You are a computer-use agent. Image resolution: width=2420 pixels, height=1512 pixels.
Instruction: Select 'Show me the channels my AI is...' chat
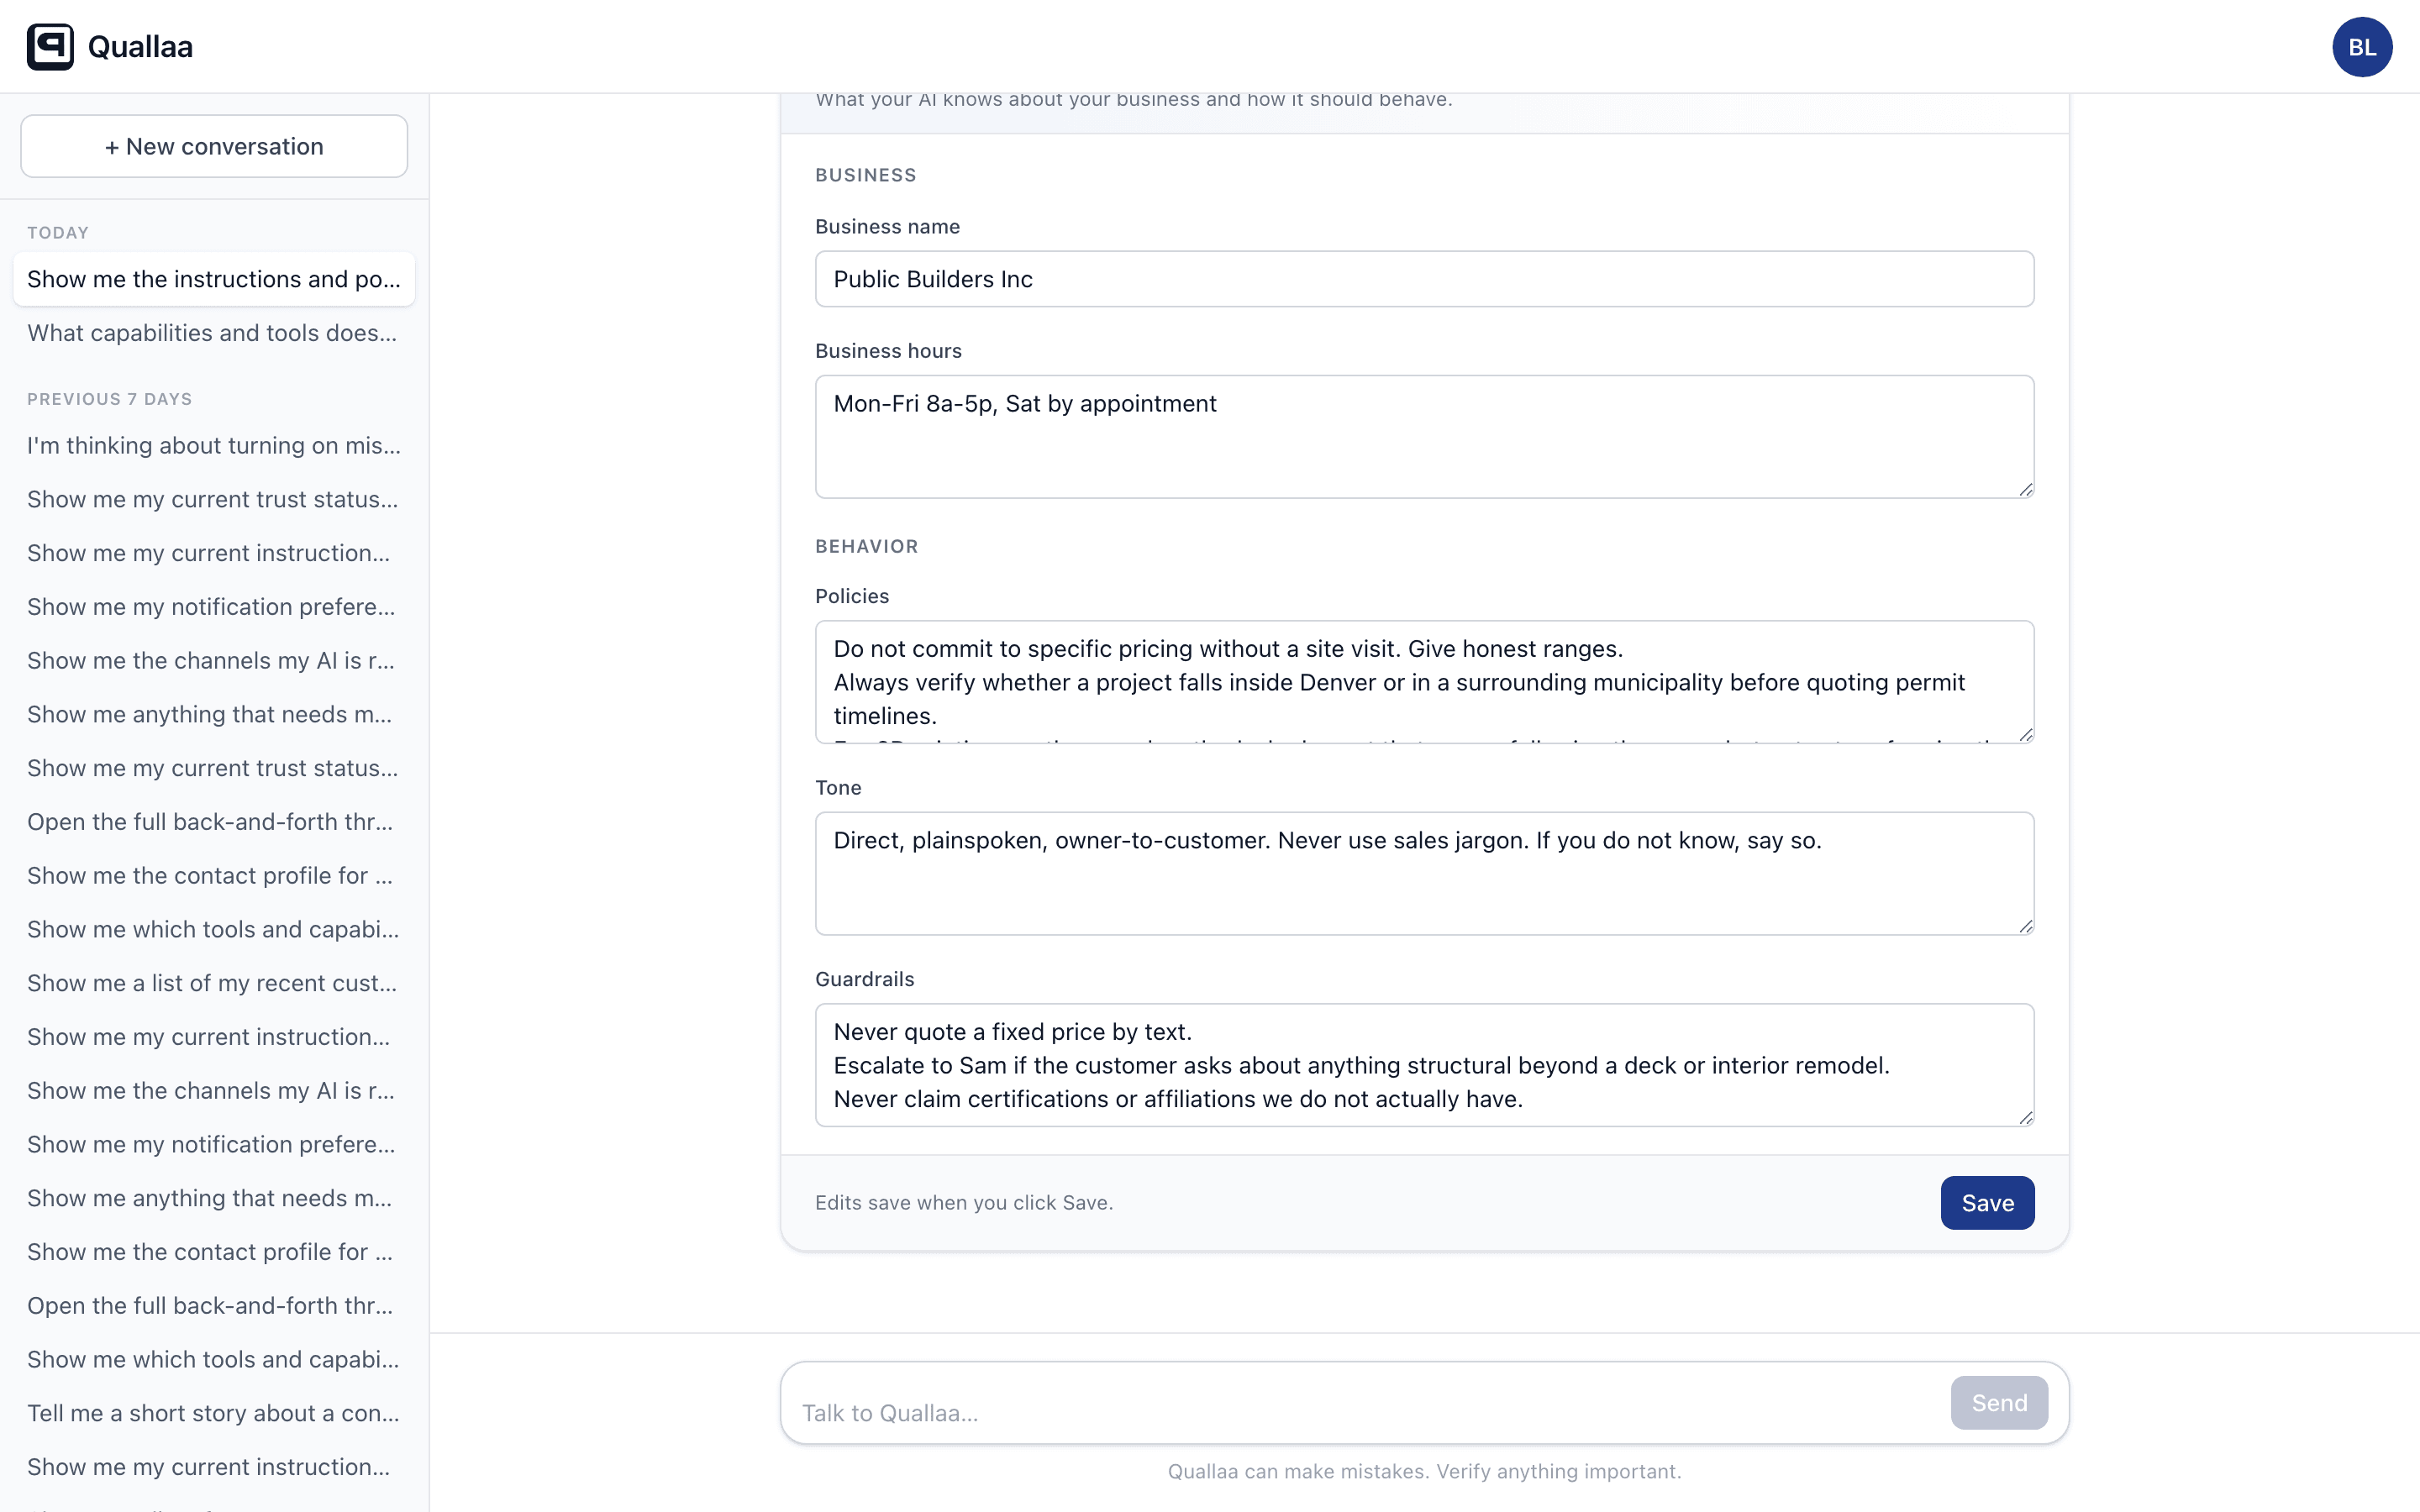click(210, 660)
